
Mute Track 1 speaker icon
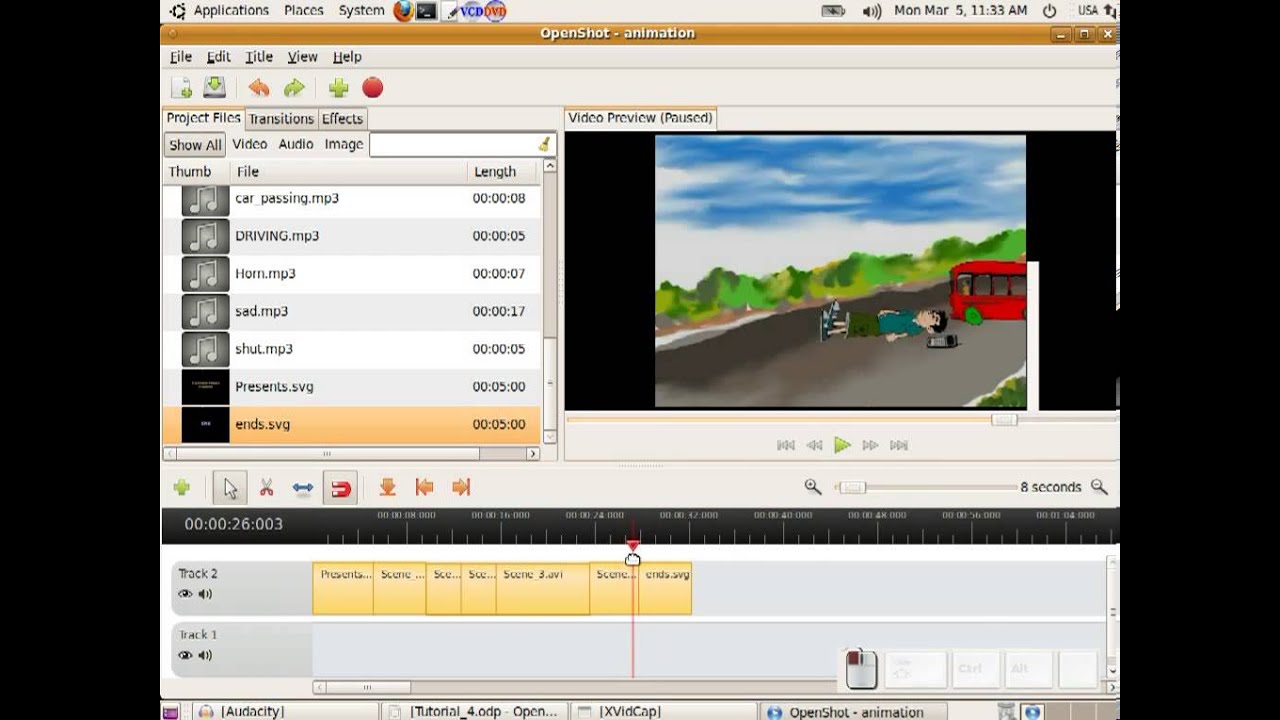click(x=205, y=655)
